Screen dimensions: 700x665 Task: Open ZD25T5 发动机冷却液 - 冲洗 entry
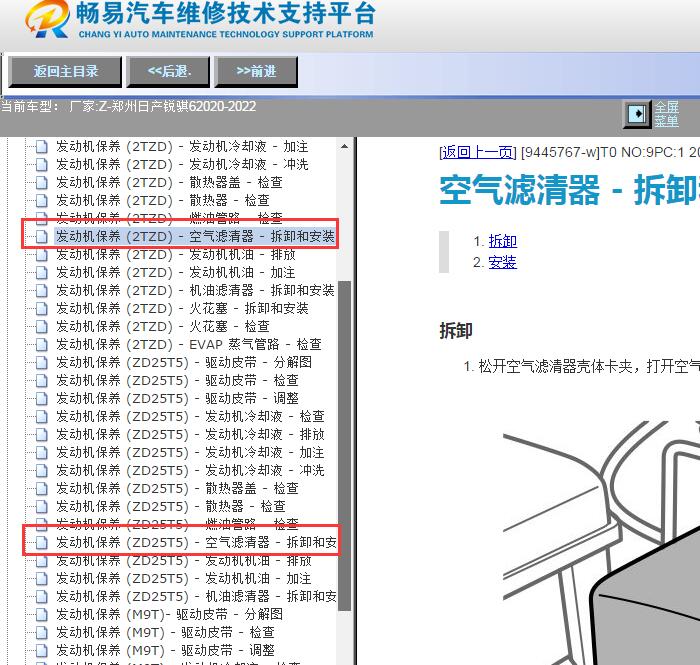click(x=190, y=470)
